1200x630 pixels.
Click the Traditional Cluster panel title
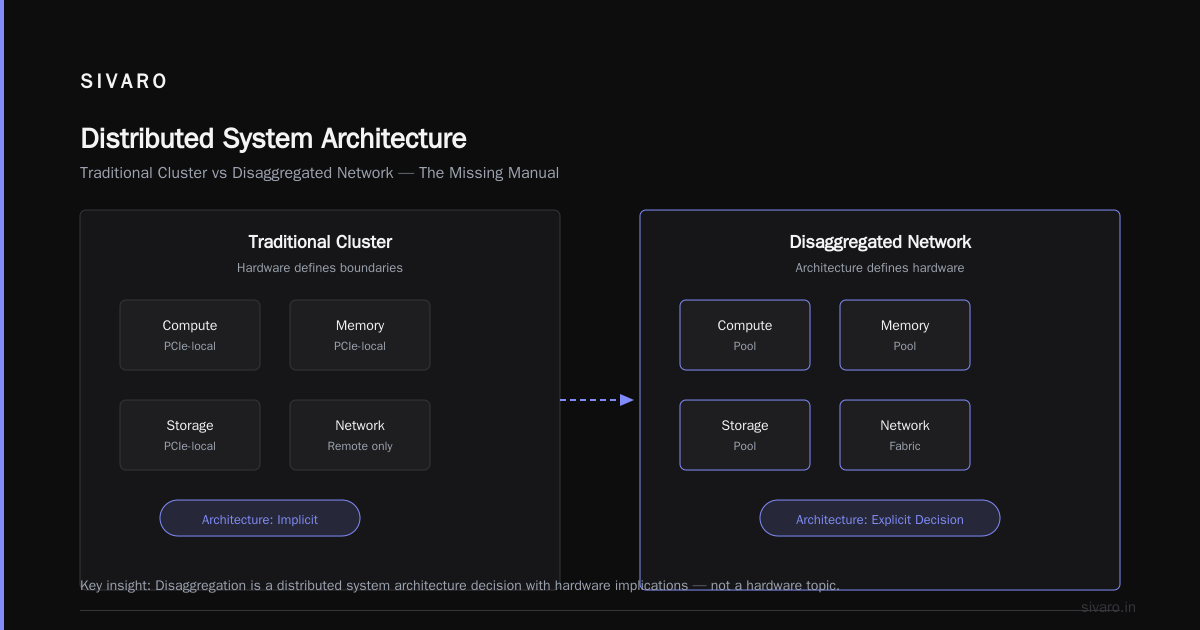tap(320, 242)
